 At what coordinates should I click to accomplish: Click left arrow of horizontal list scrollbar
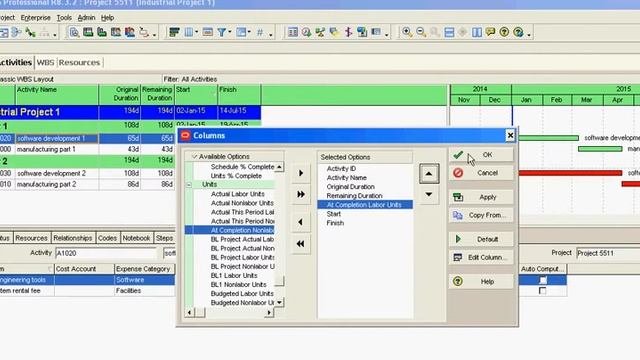[189, 313]
